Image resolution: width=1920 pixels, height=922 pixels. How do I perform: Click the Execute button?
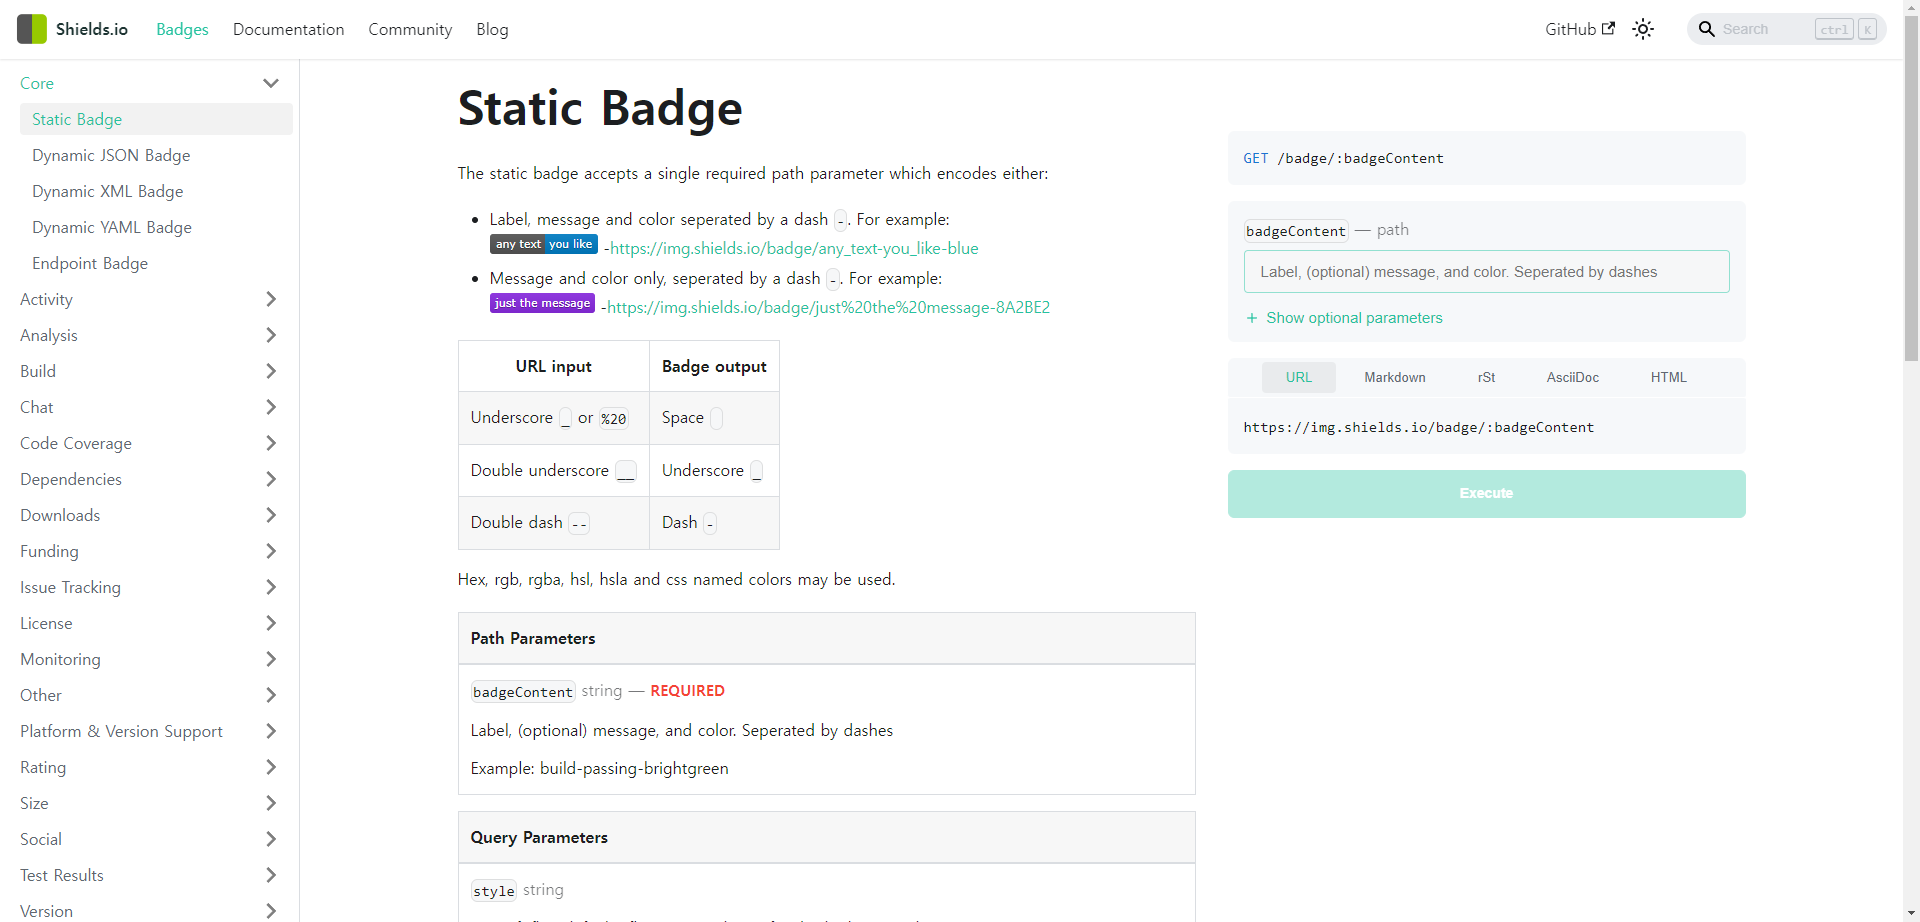pyautogui.click(x=1486, y=493)
